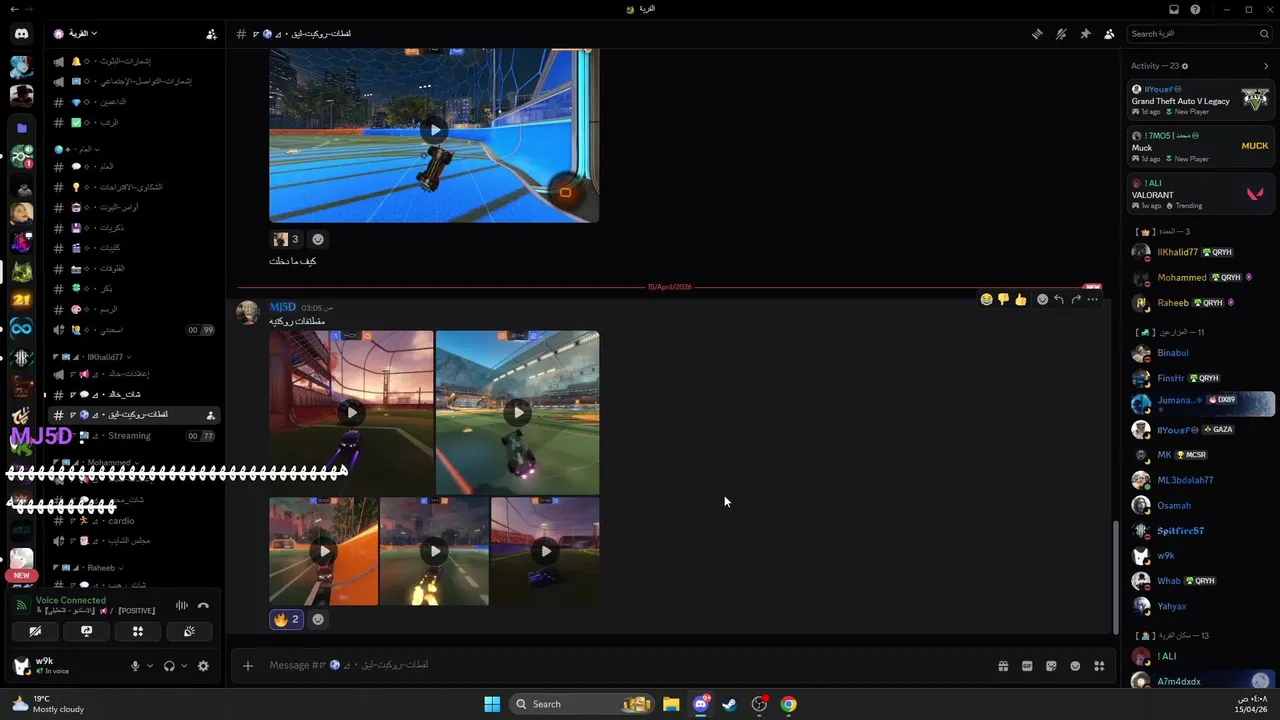
Task: Play the bottom middle boost video clip
Action: coord(434,551)
